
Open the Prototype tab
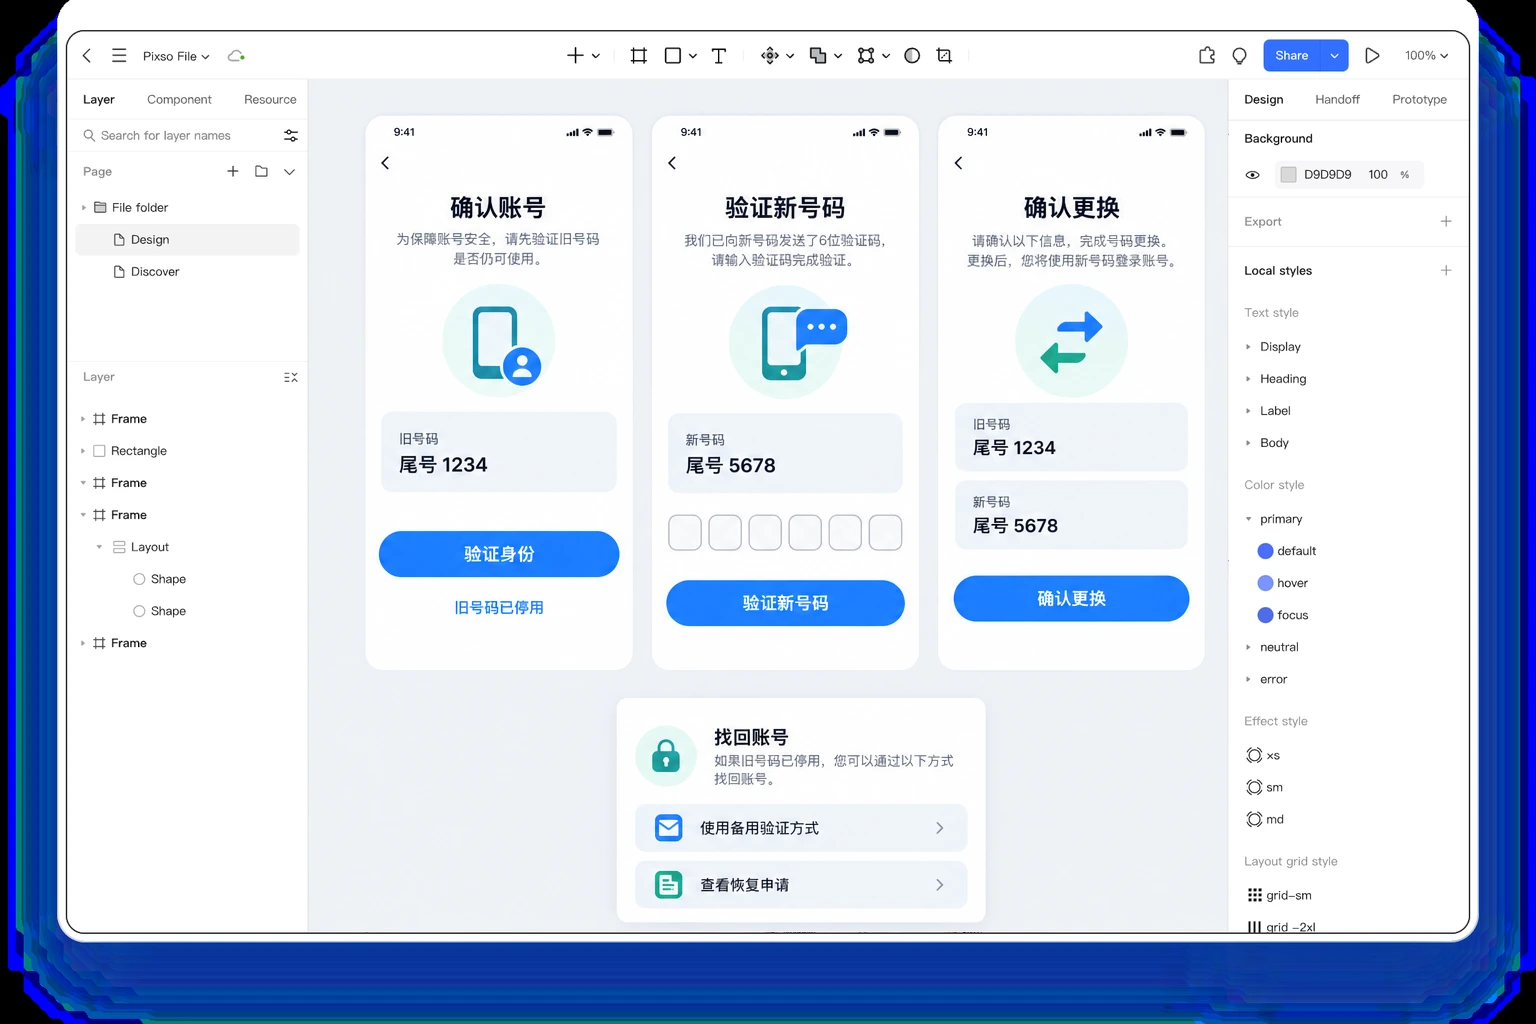tap(1419, 99)
